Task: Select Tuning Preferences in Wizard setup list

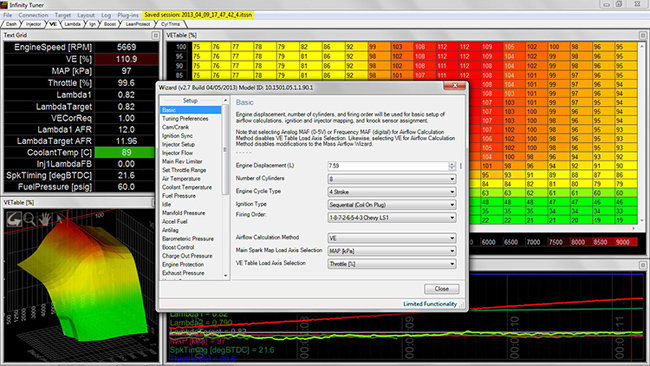Action: 185,119
